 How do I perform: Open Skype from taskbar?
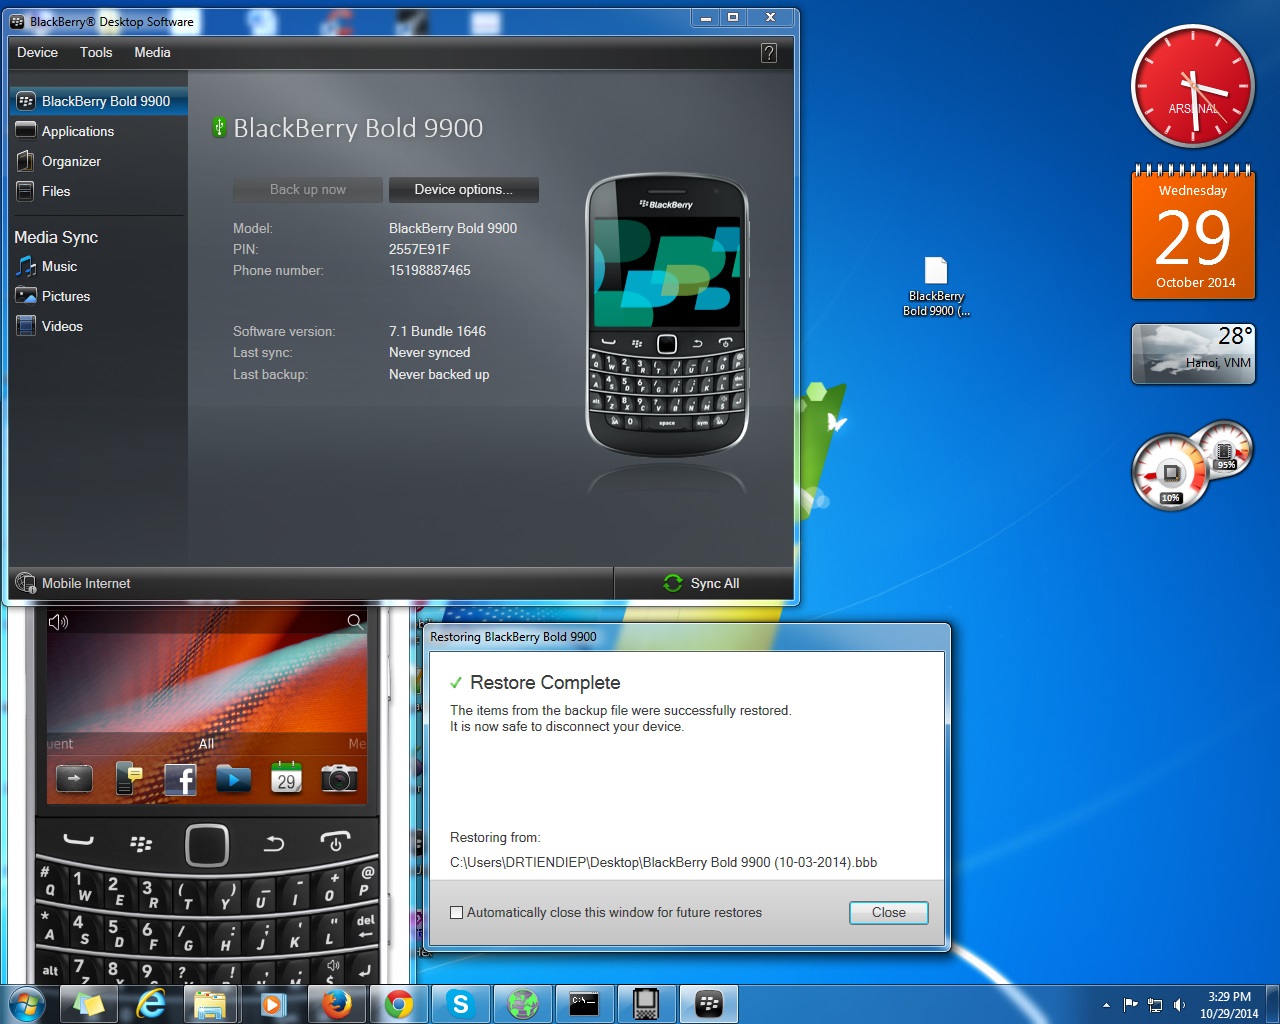click(x=460, y=1004)
